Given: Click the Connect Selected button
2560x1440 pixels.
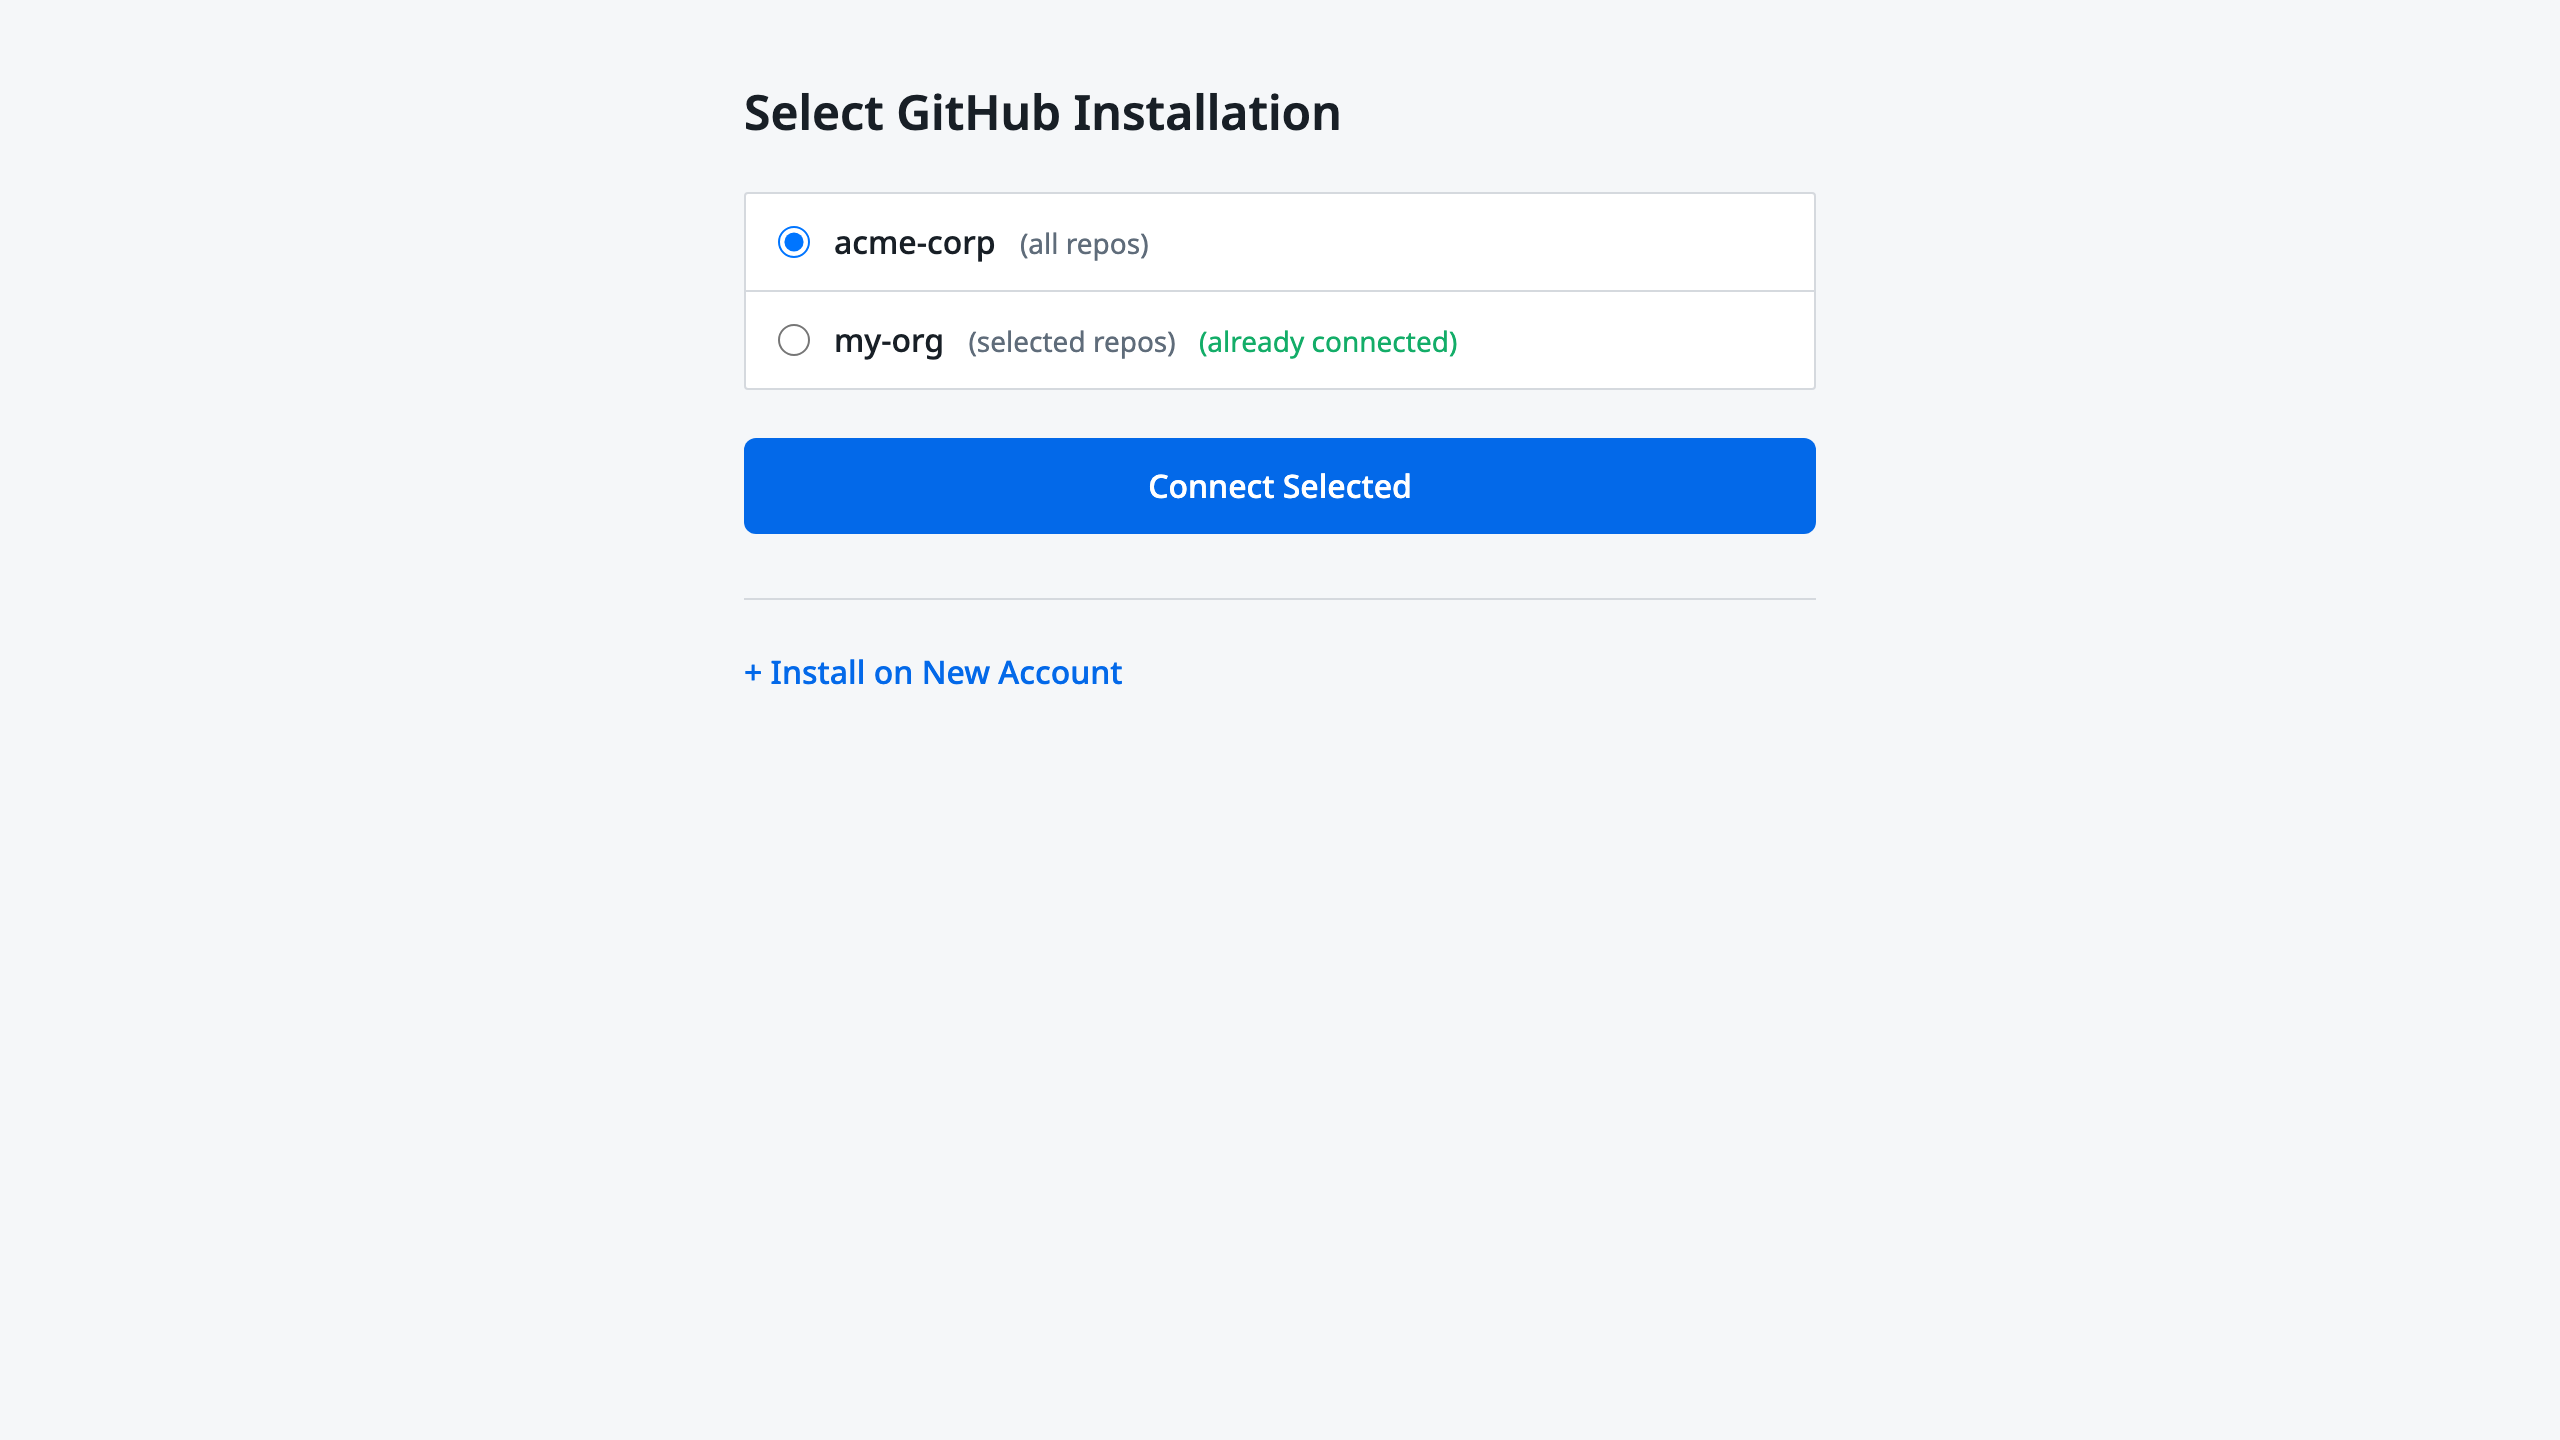Looking at the screenshot, I should click(x=1279, y=486).
